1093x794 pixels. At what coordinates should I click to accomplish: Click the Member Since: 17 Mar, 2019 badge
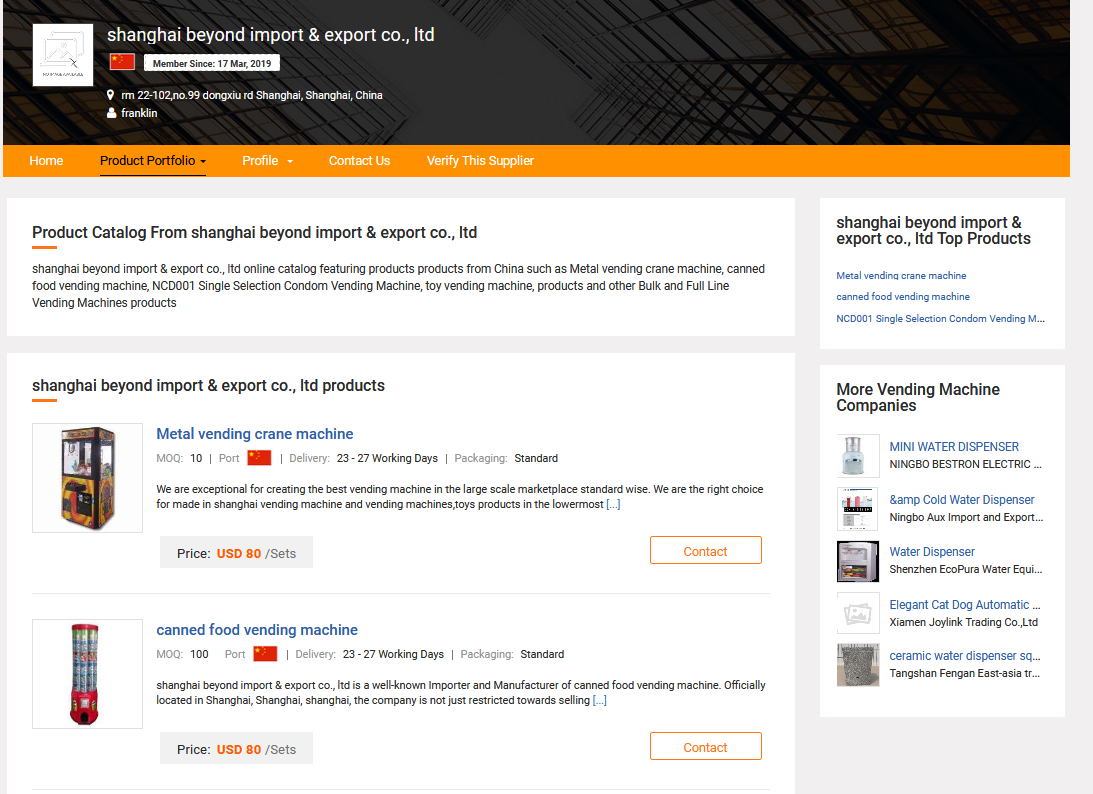click(x=212, y=63)
